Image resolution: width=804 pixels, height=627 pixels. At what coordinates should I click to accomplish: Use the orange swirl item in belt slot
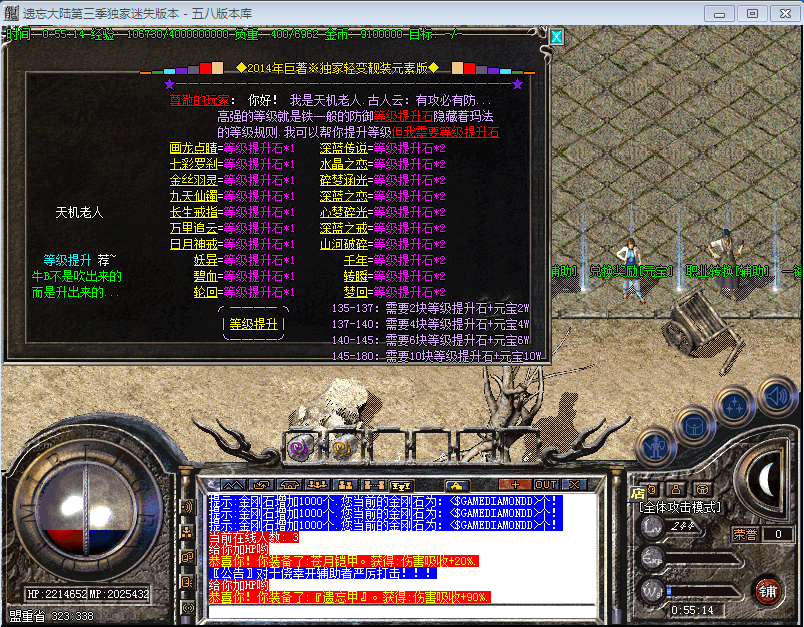(344, 448)
